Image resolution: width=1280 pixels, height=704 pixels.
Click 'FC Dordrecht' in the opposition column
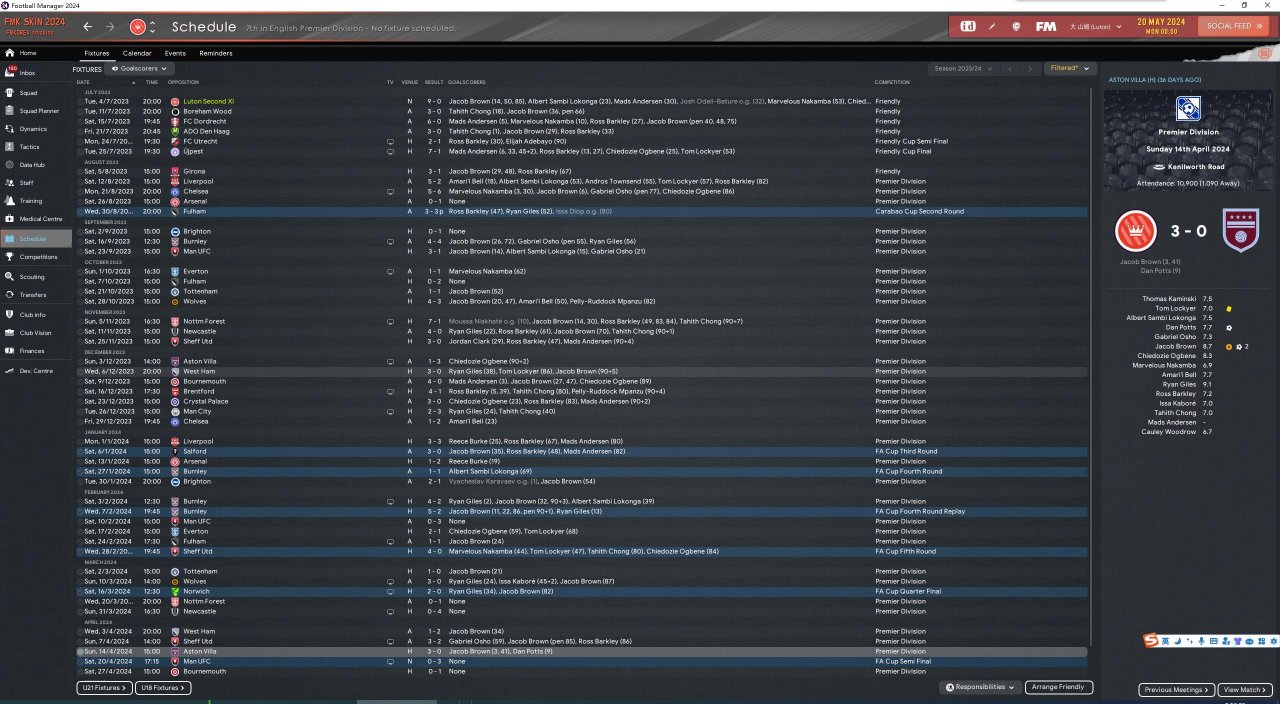pyautogui.click(x=203, y=121)
